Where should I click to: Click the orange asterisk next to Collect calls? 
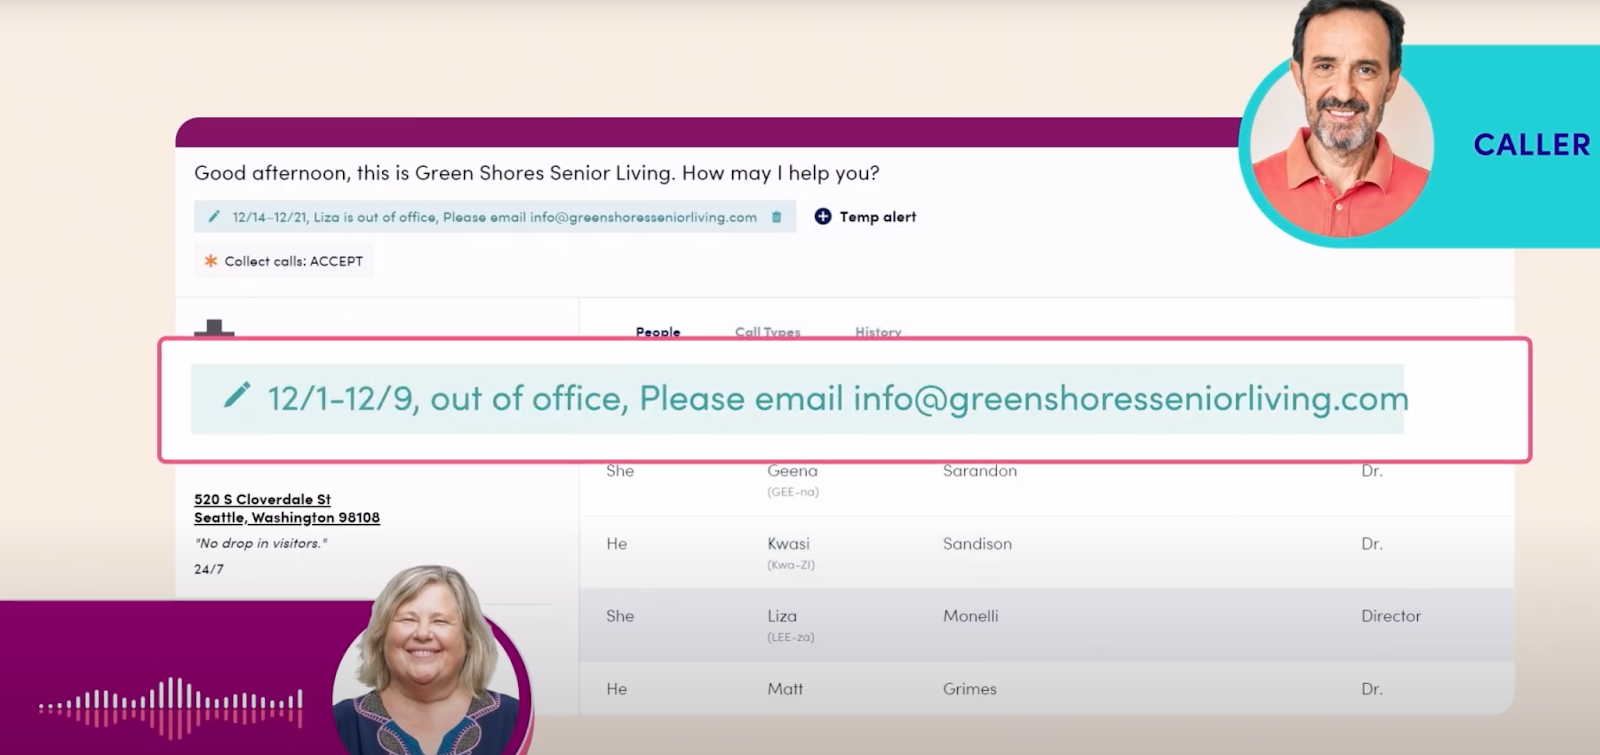point(210,261)
